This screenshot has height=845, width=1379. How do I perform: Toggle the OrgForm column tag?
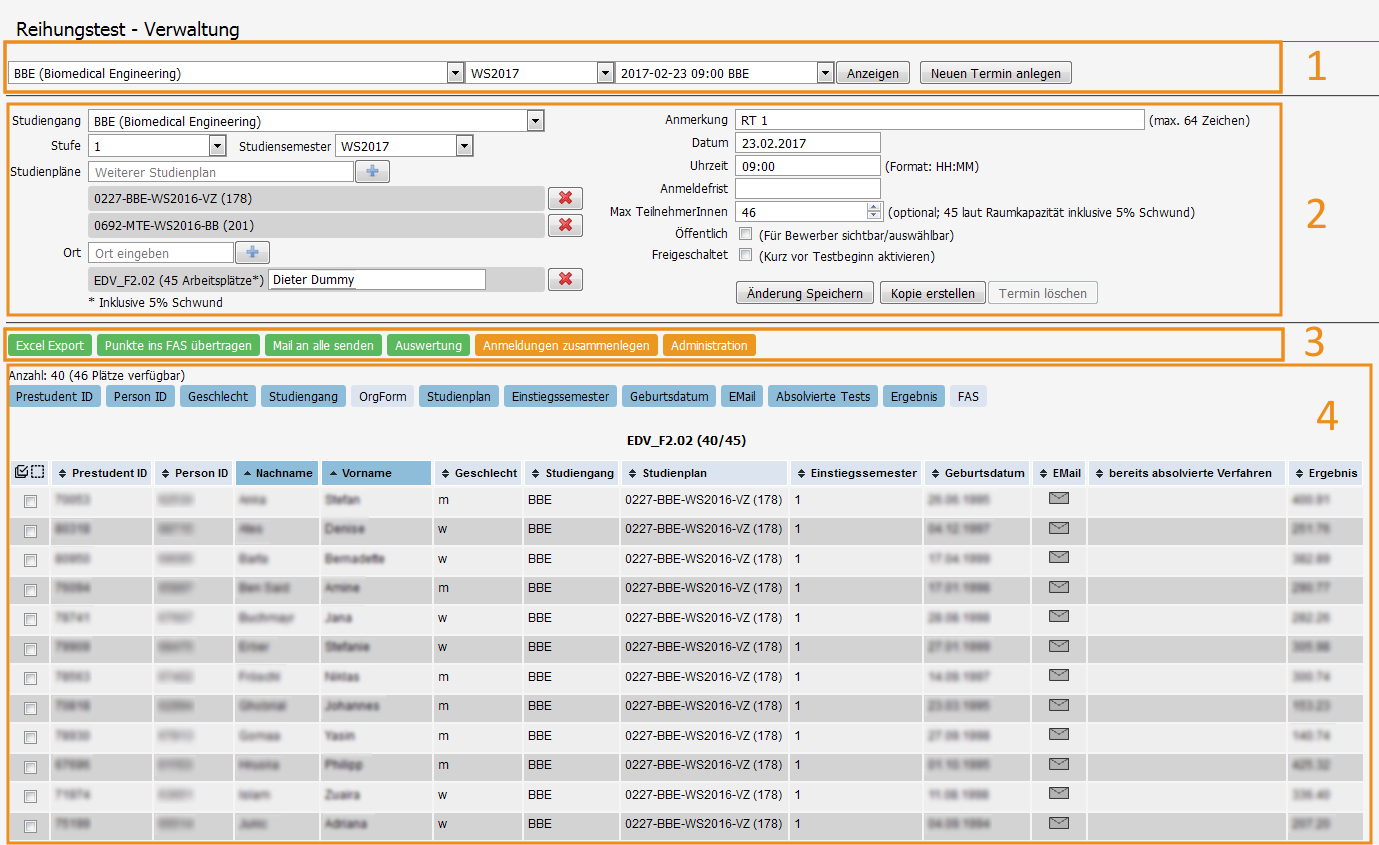click(x=382, y=397)
